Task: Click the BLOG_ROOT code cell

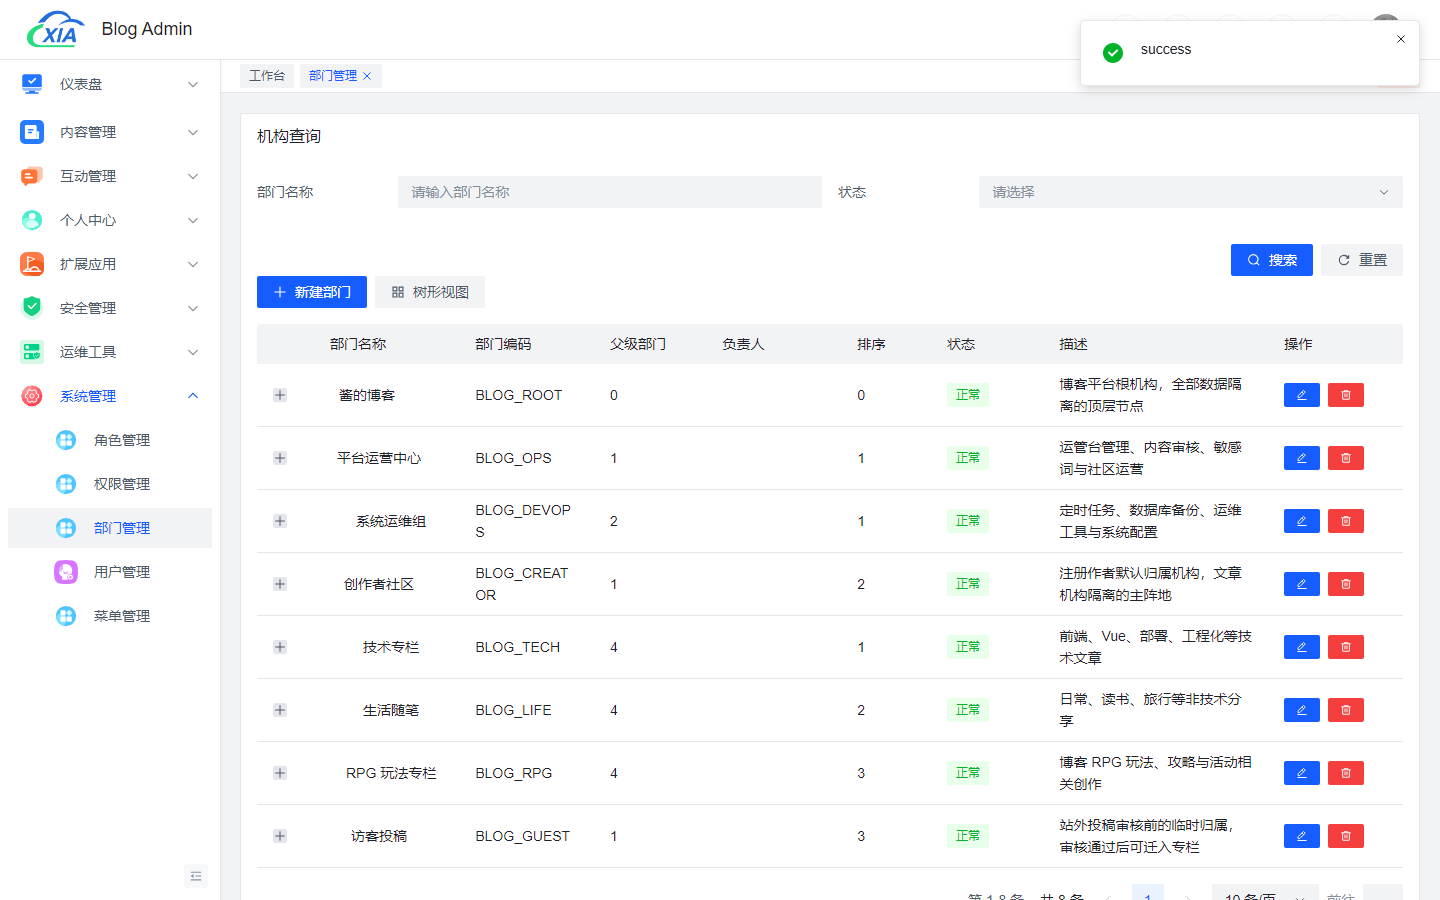Action: click(x=518, y=395)
